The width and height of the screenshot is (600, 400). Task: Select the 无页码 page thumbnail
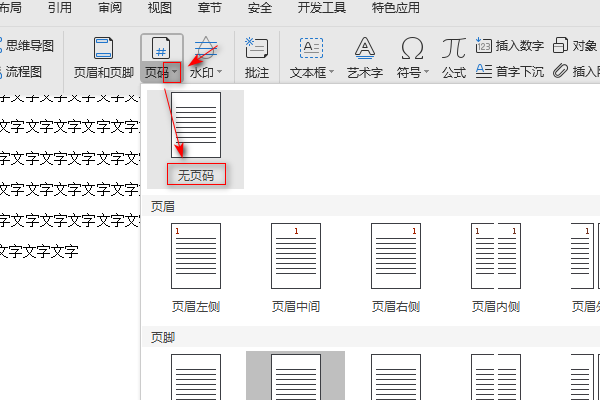[196, 125]
